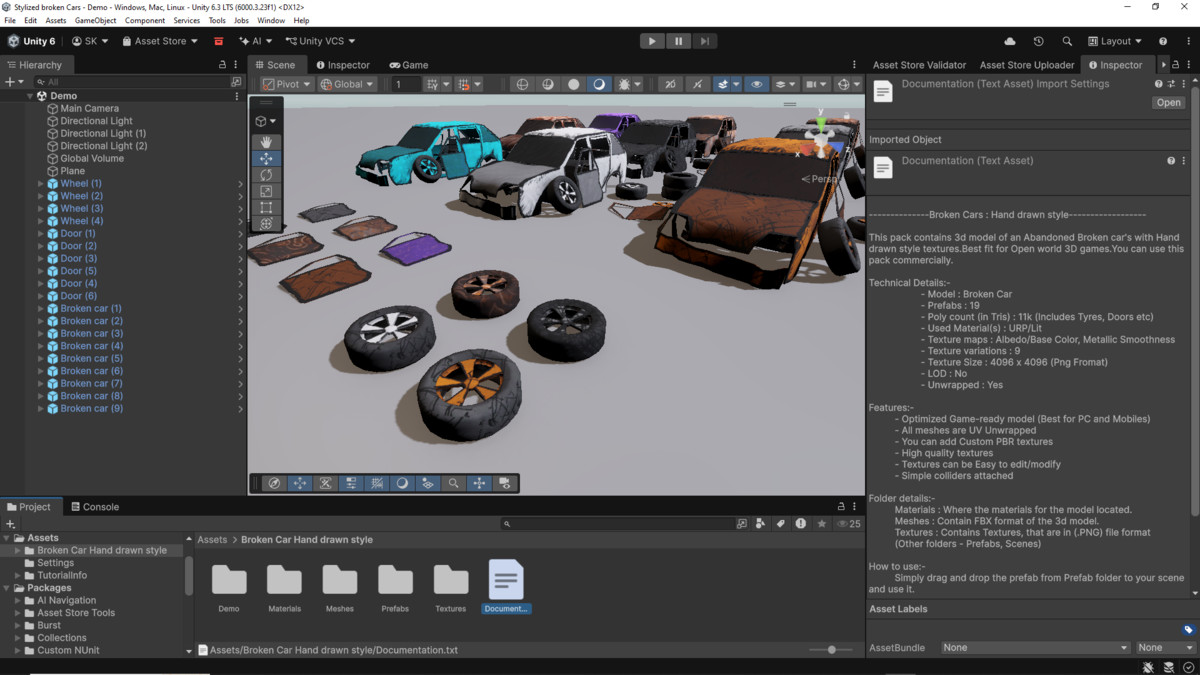The height and width of the screenshot is (675, 1200).
Task: Click the Open button in Inspector
Action: (1168, 102)
